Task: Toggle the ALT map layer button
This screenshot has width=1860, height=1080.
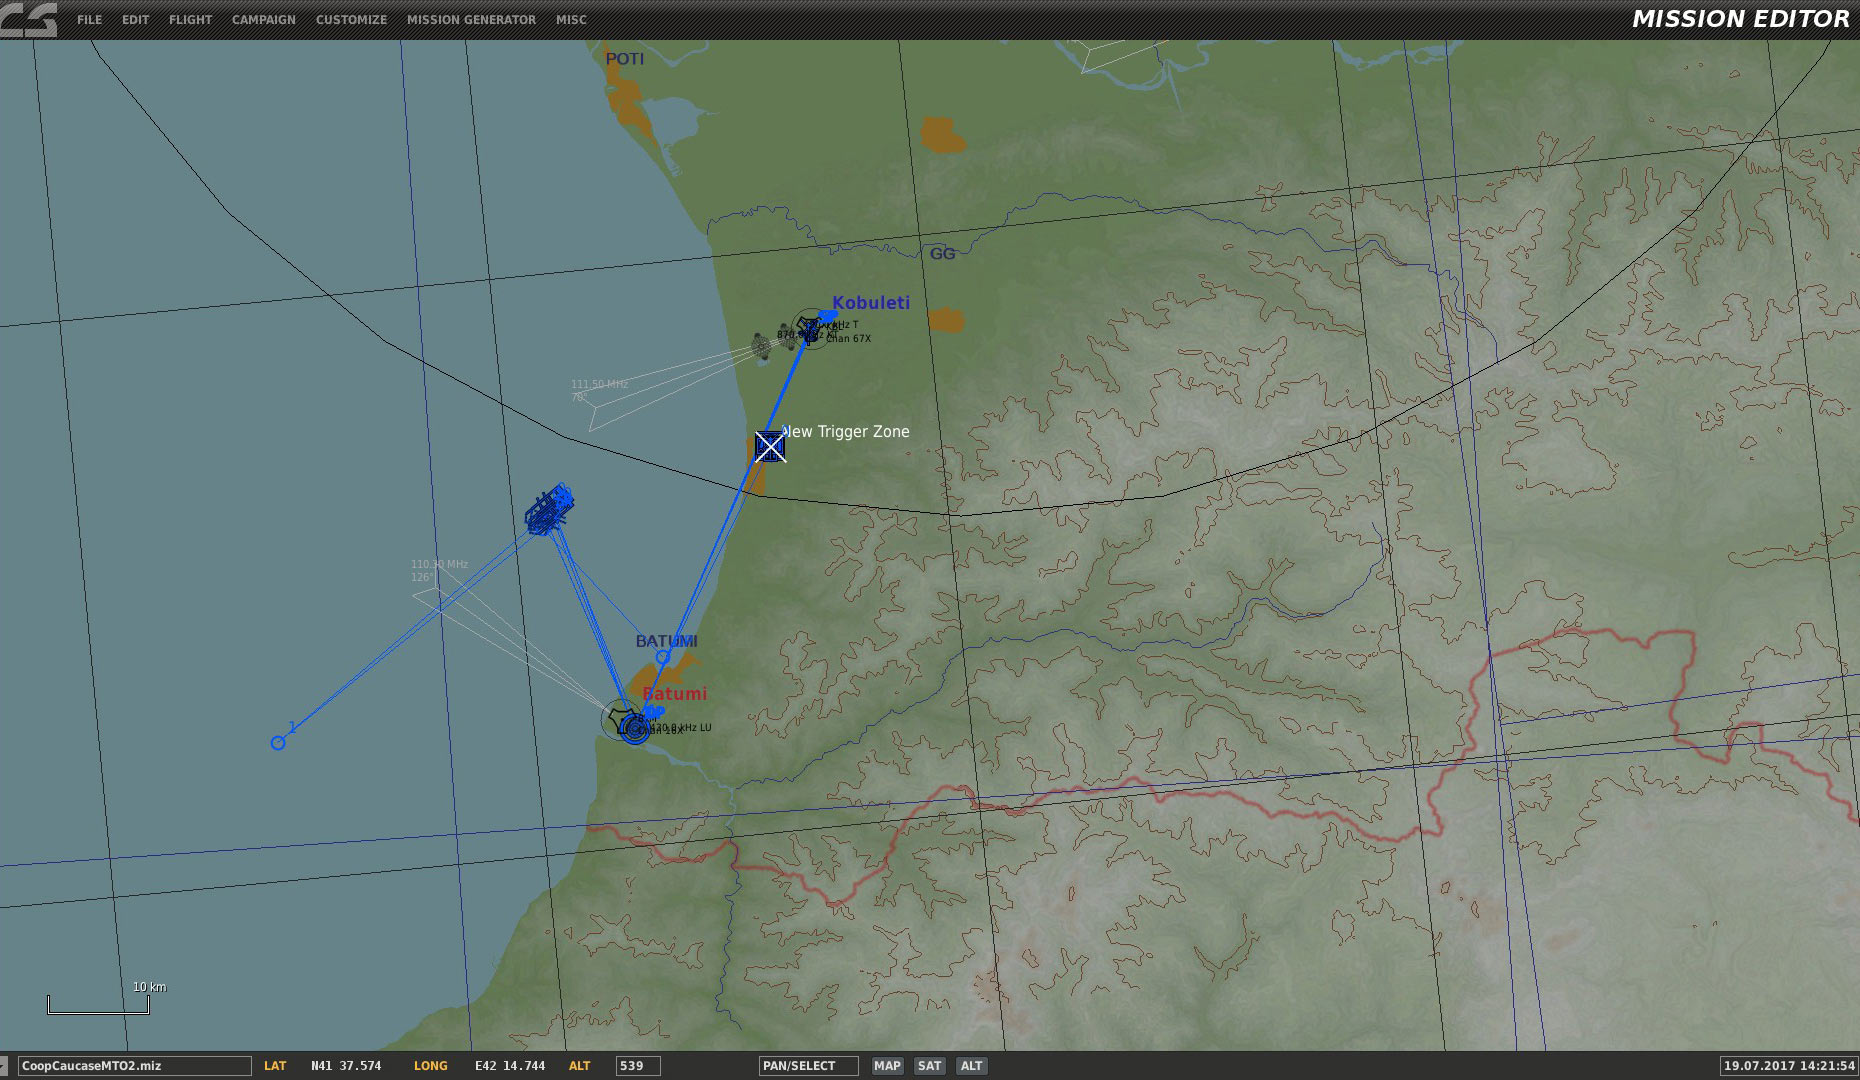Action: pyautogui.click(x=971, y=1066)
